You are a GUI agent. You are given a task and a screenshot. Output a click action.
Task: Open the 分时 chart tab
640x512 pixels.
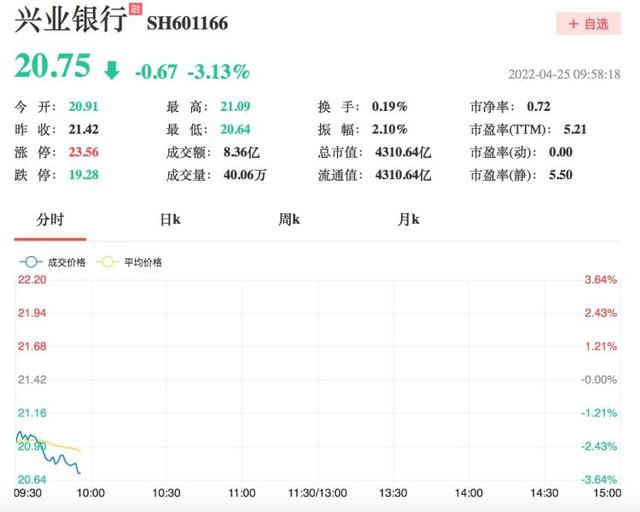[x=50, y=220]
